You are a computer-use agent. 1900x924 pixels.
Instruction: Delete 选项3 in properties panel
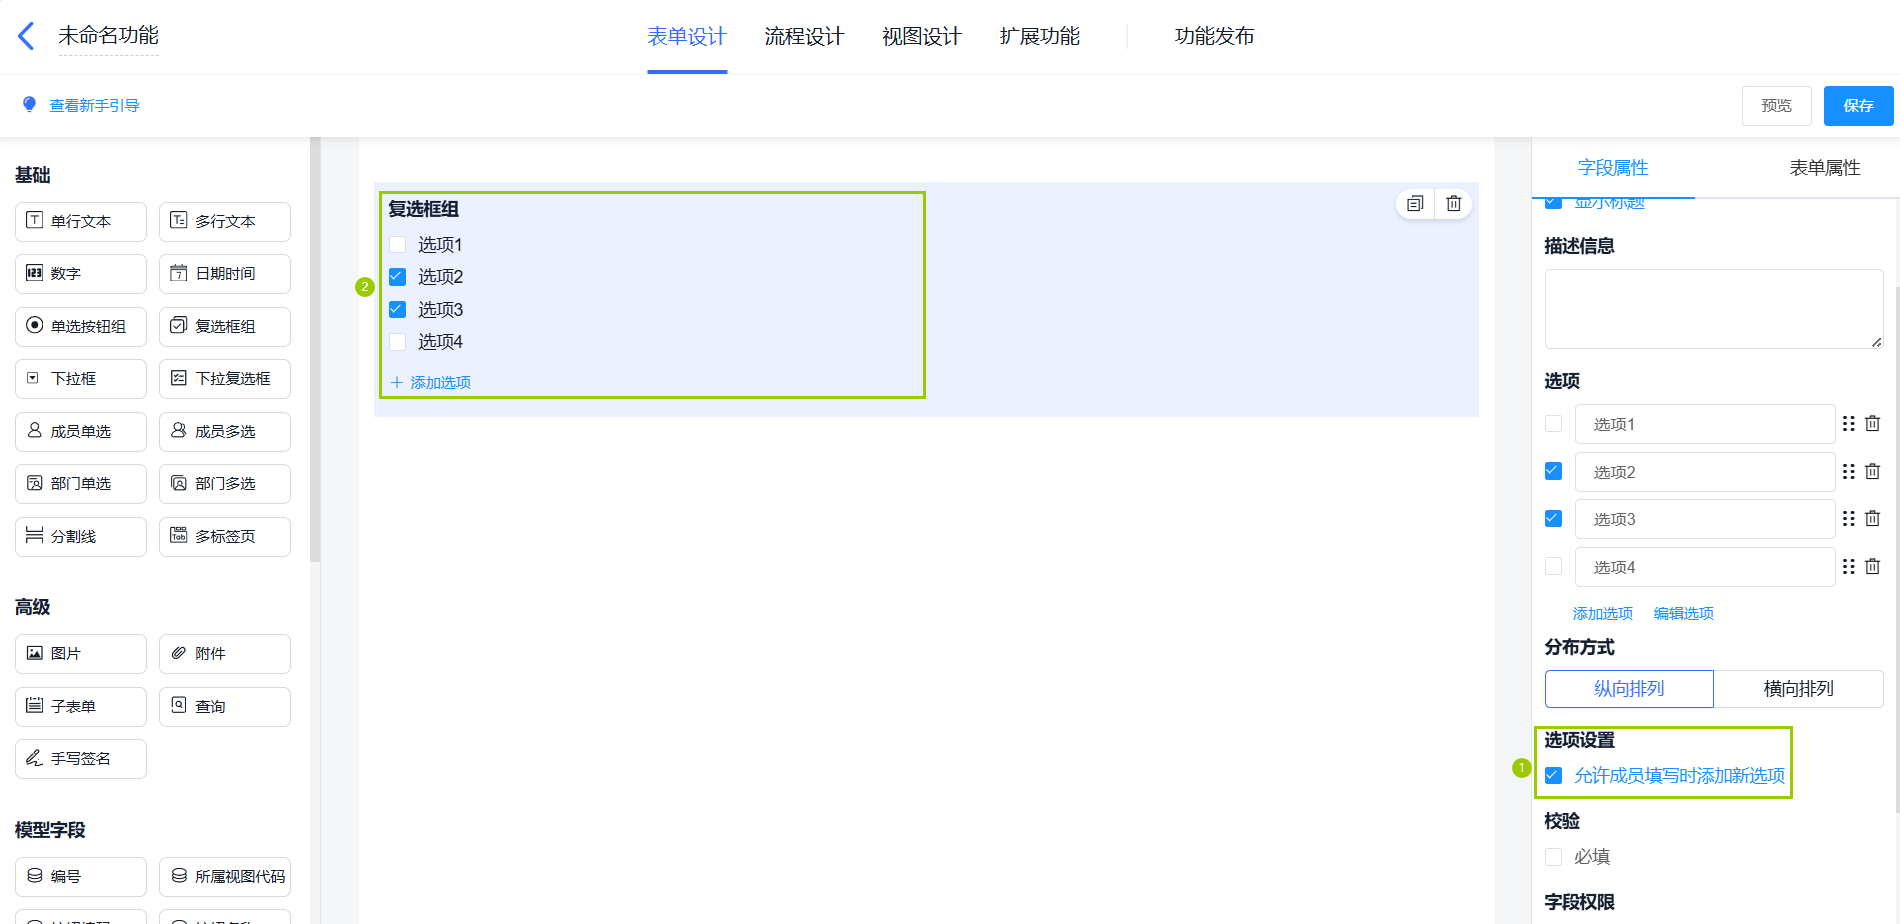click(x=1873, y=519)
